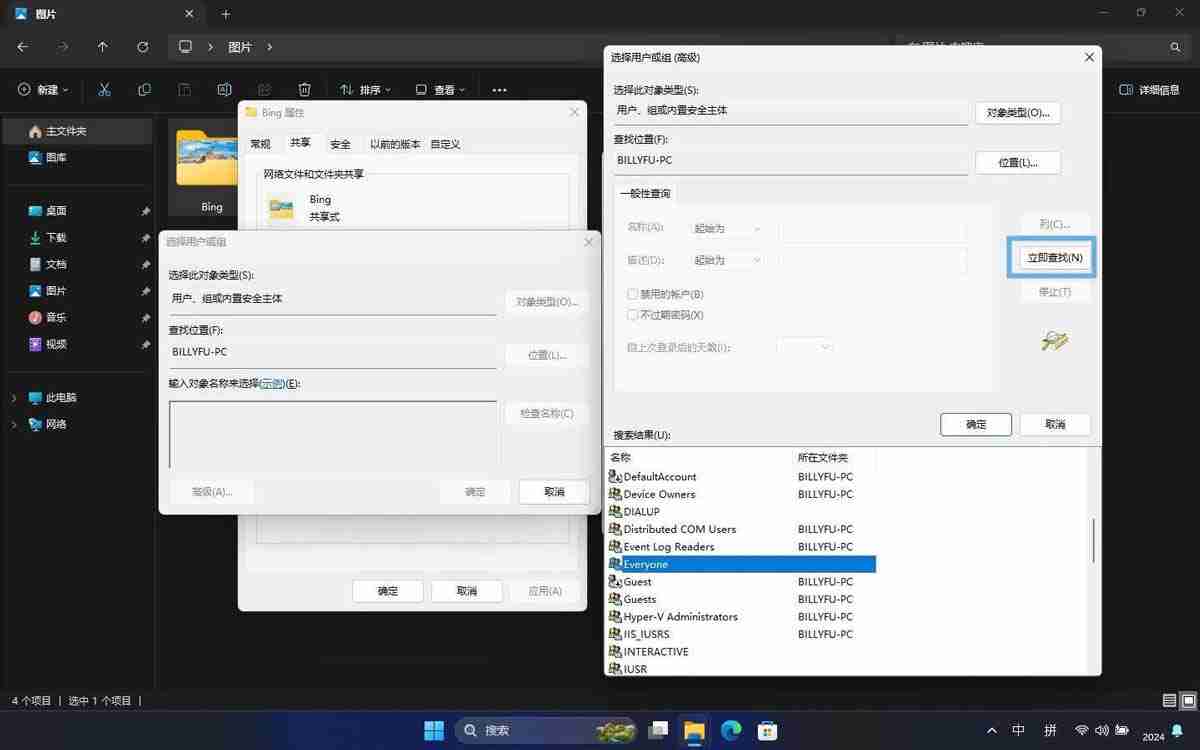Switch to the 安全 tab
Image resolution: width=1200 pixels, height=750 pixels.
(340, 143)
